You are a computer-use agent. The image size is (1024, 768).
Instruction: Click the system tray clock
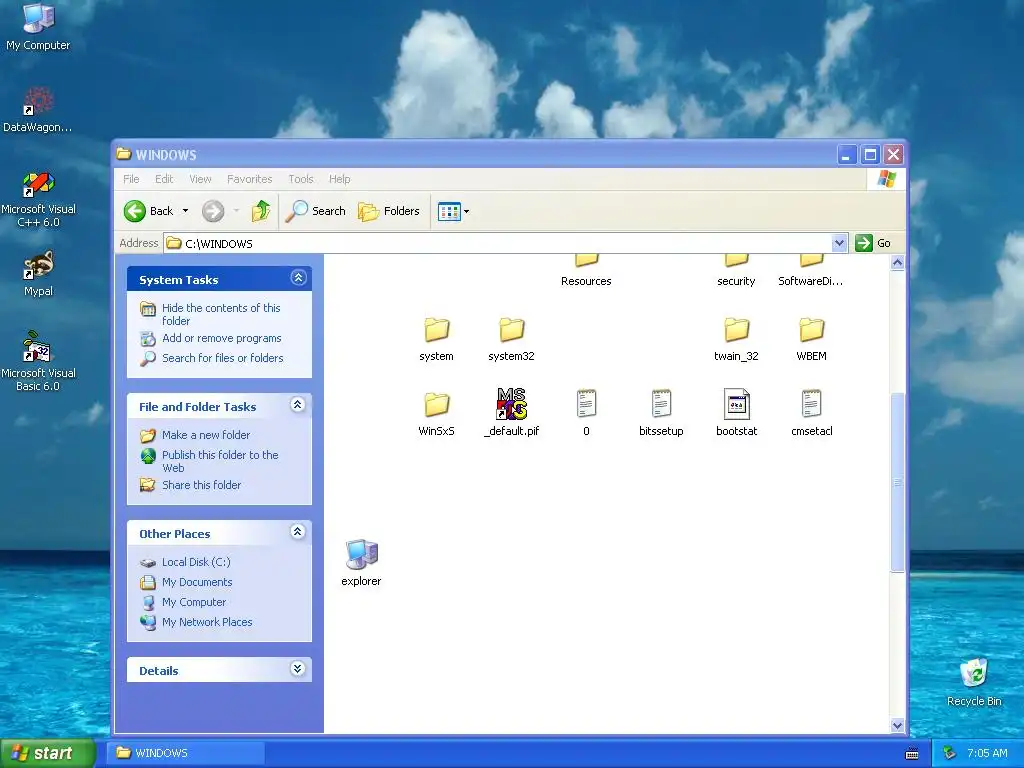pyautogui.click(x=987, y=753)
